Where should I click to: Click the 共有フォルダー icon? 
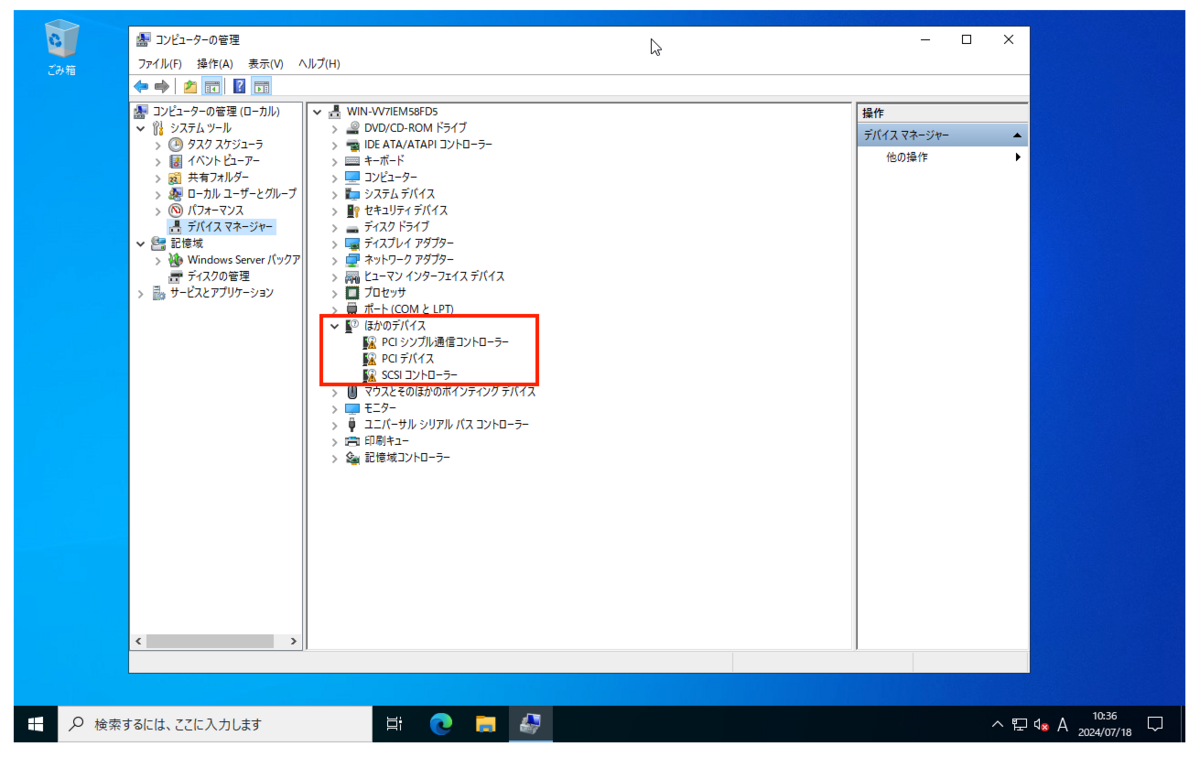pos(176,178)
